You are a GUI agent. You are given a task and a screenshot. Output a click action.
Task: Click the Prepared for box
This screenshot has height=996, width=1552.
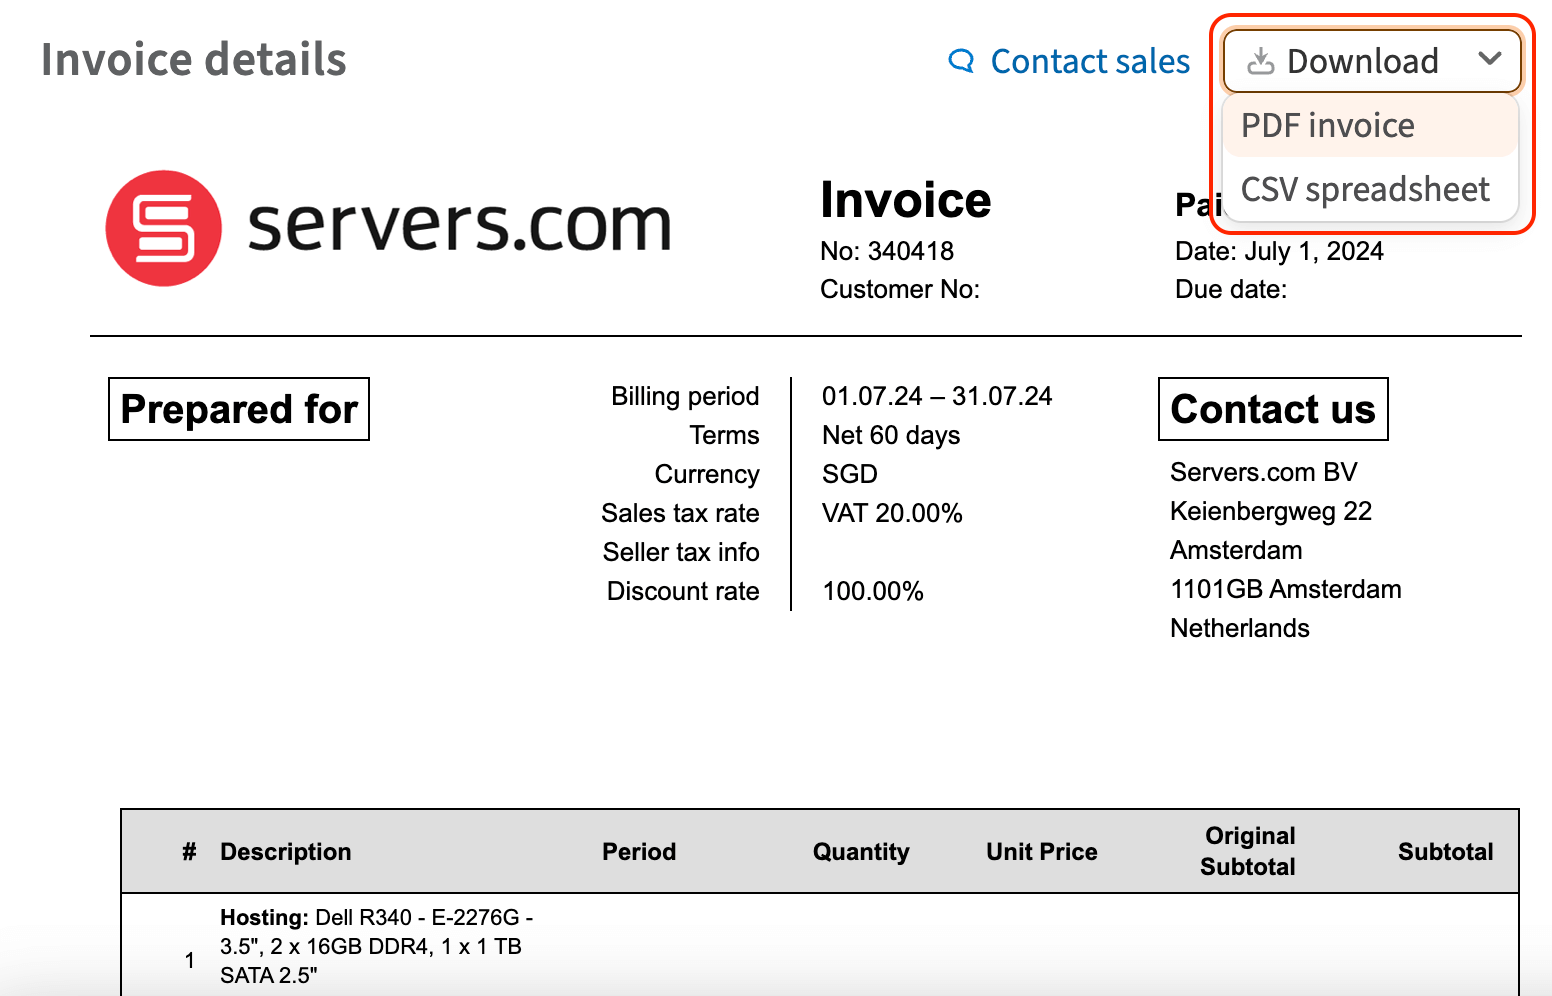point(239,409)
